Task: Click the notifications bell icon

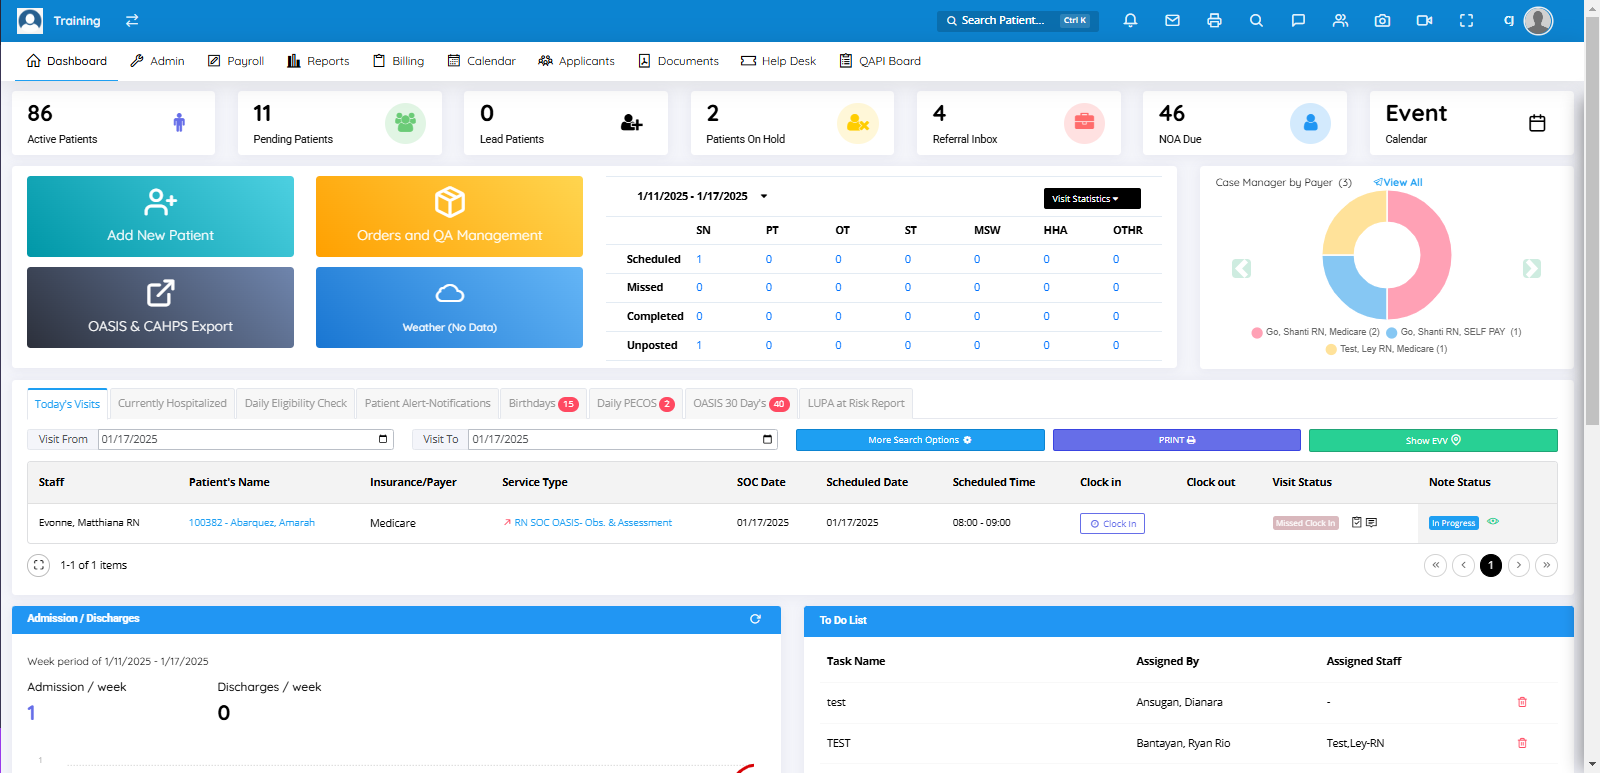Action: 1130,20
